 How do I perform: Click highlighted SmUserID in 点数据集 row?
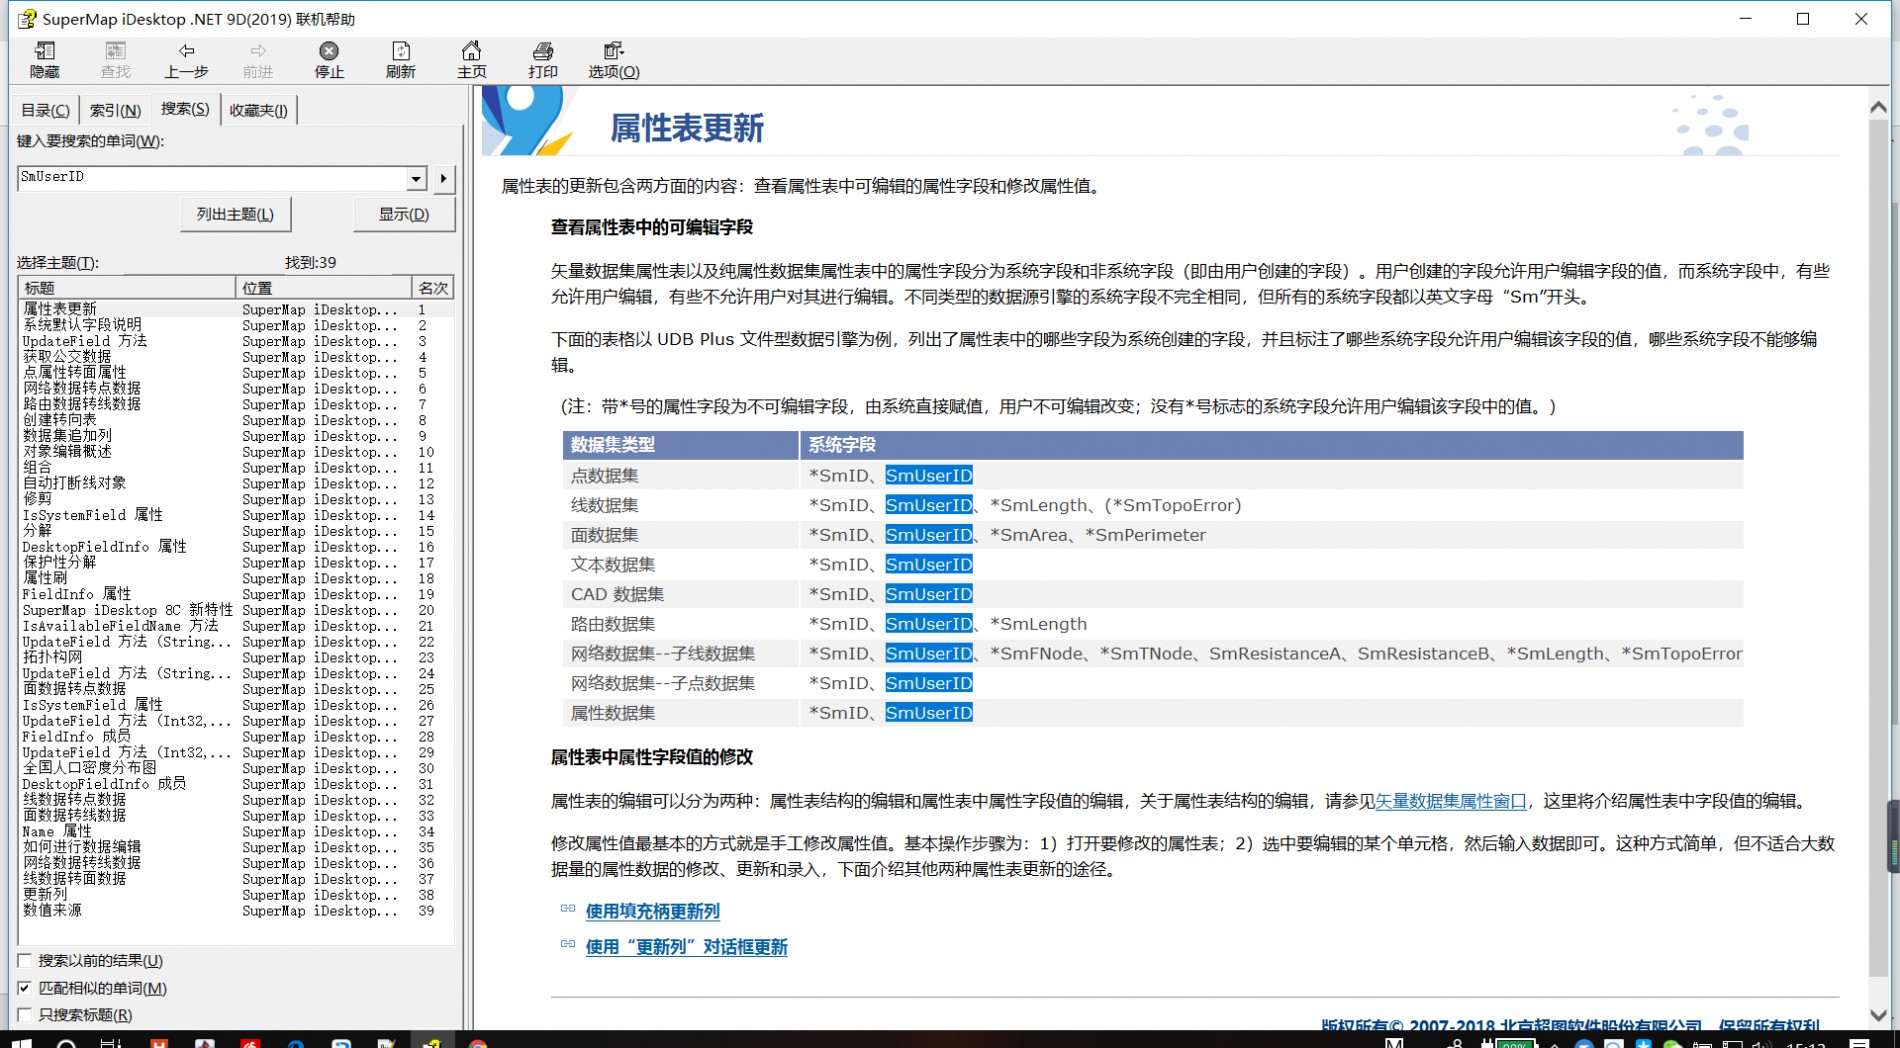pos(929,475)
